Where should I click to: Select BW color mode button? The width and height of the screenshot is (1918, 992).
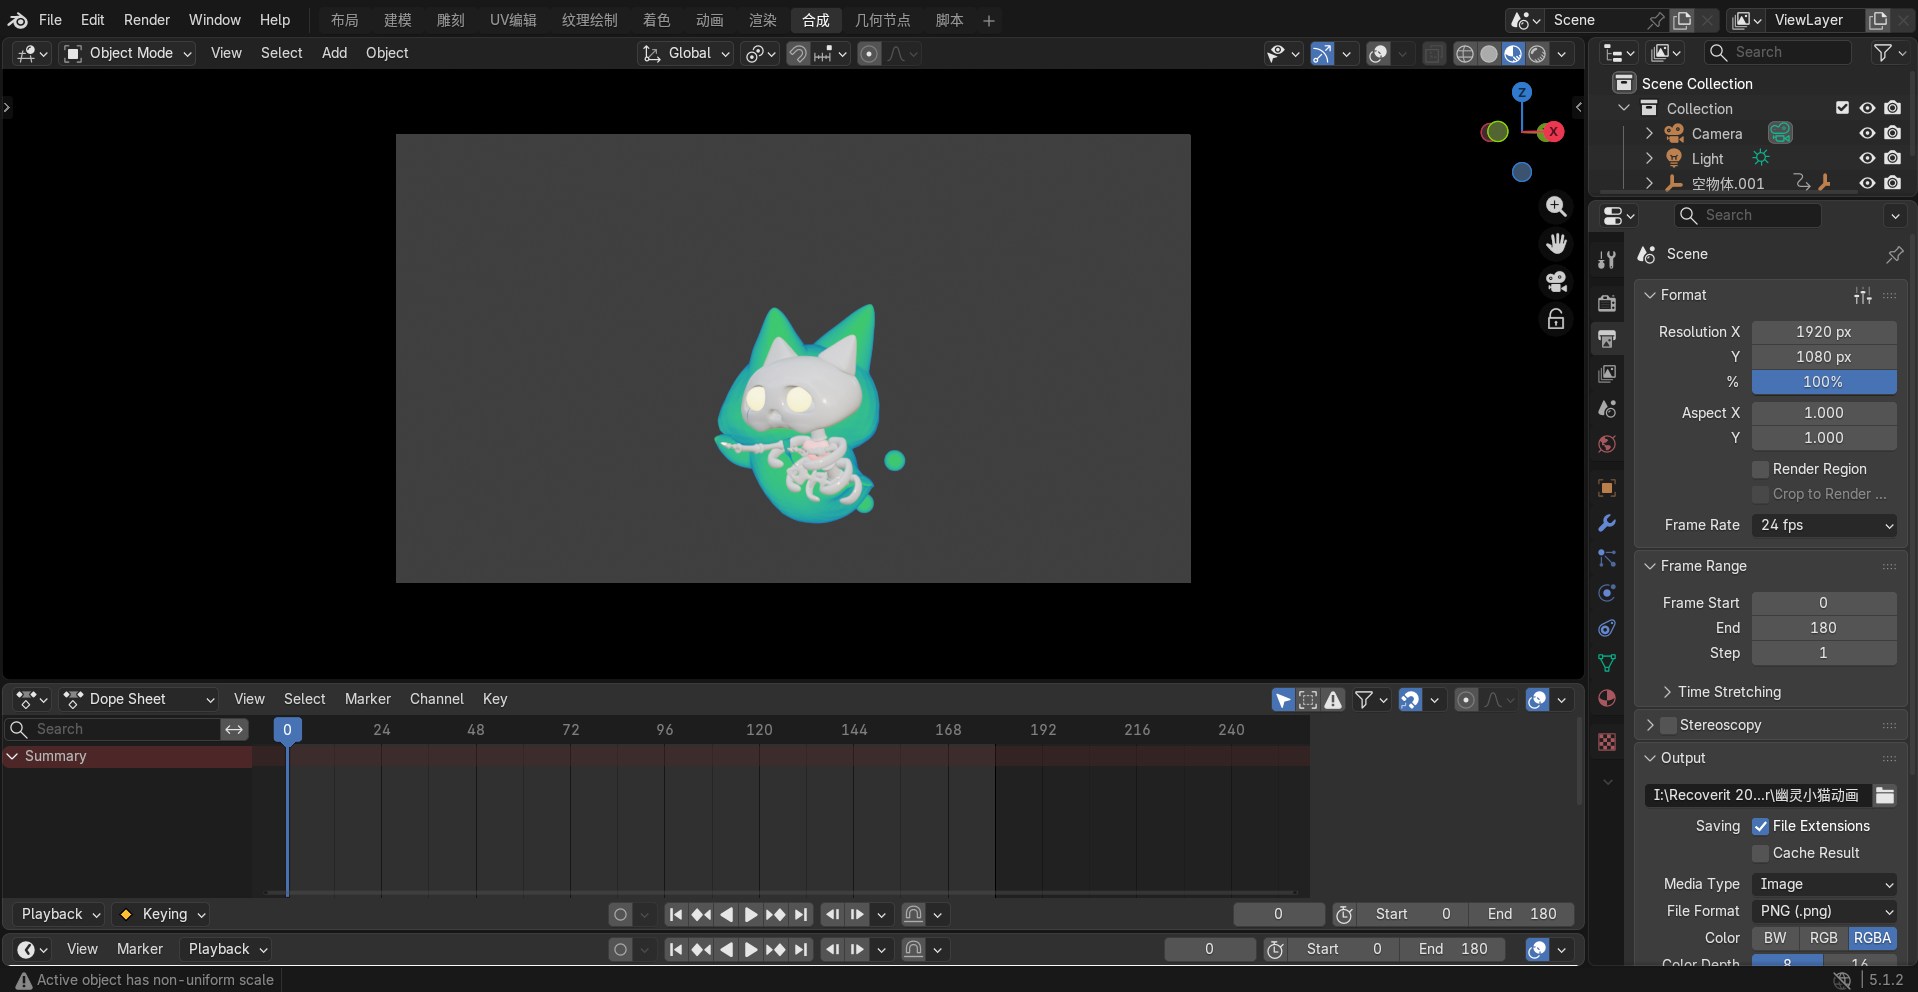(x=1775, y=938)
